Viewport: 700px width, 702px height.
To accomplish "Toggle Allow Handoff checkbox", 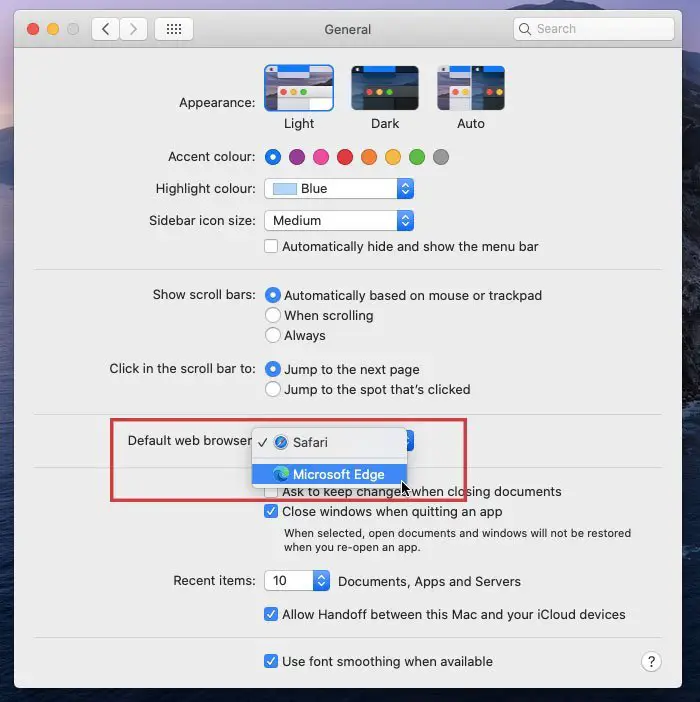I will click(x=271, y=614).
